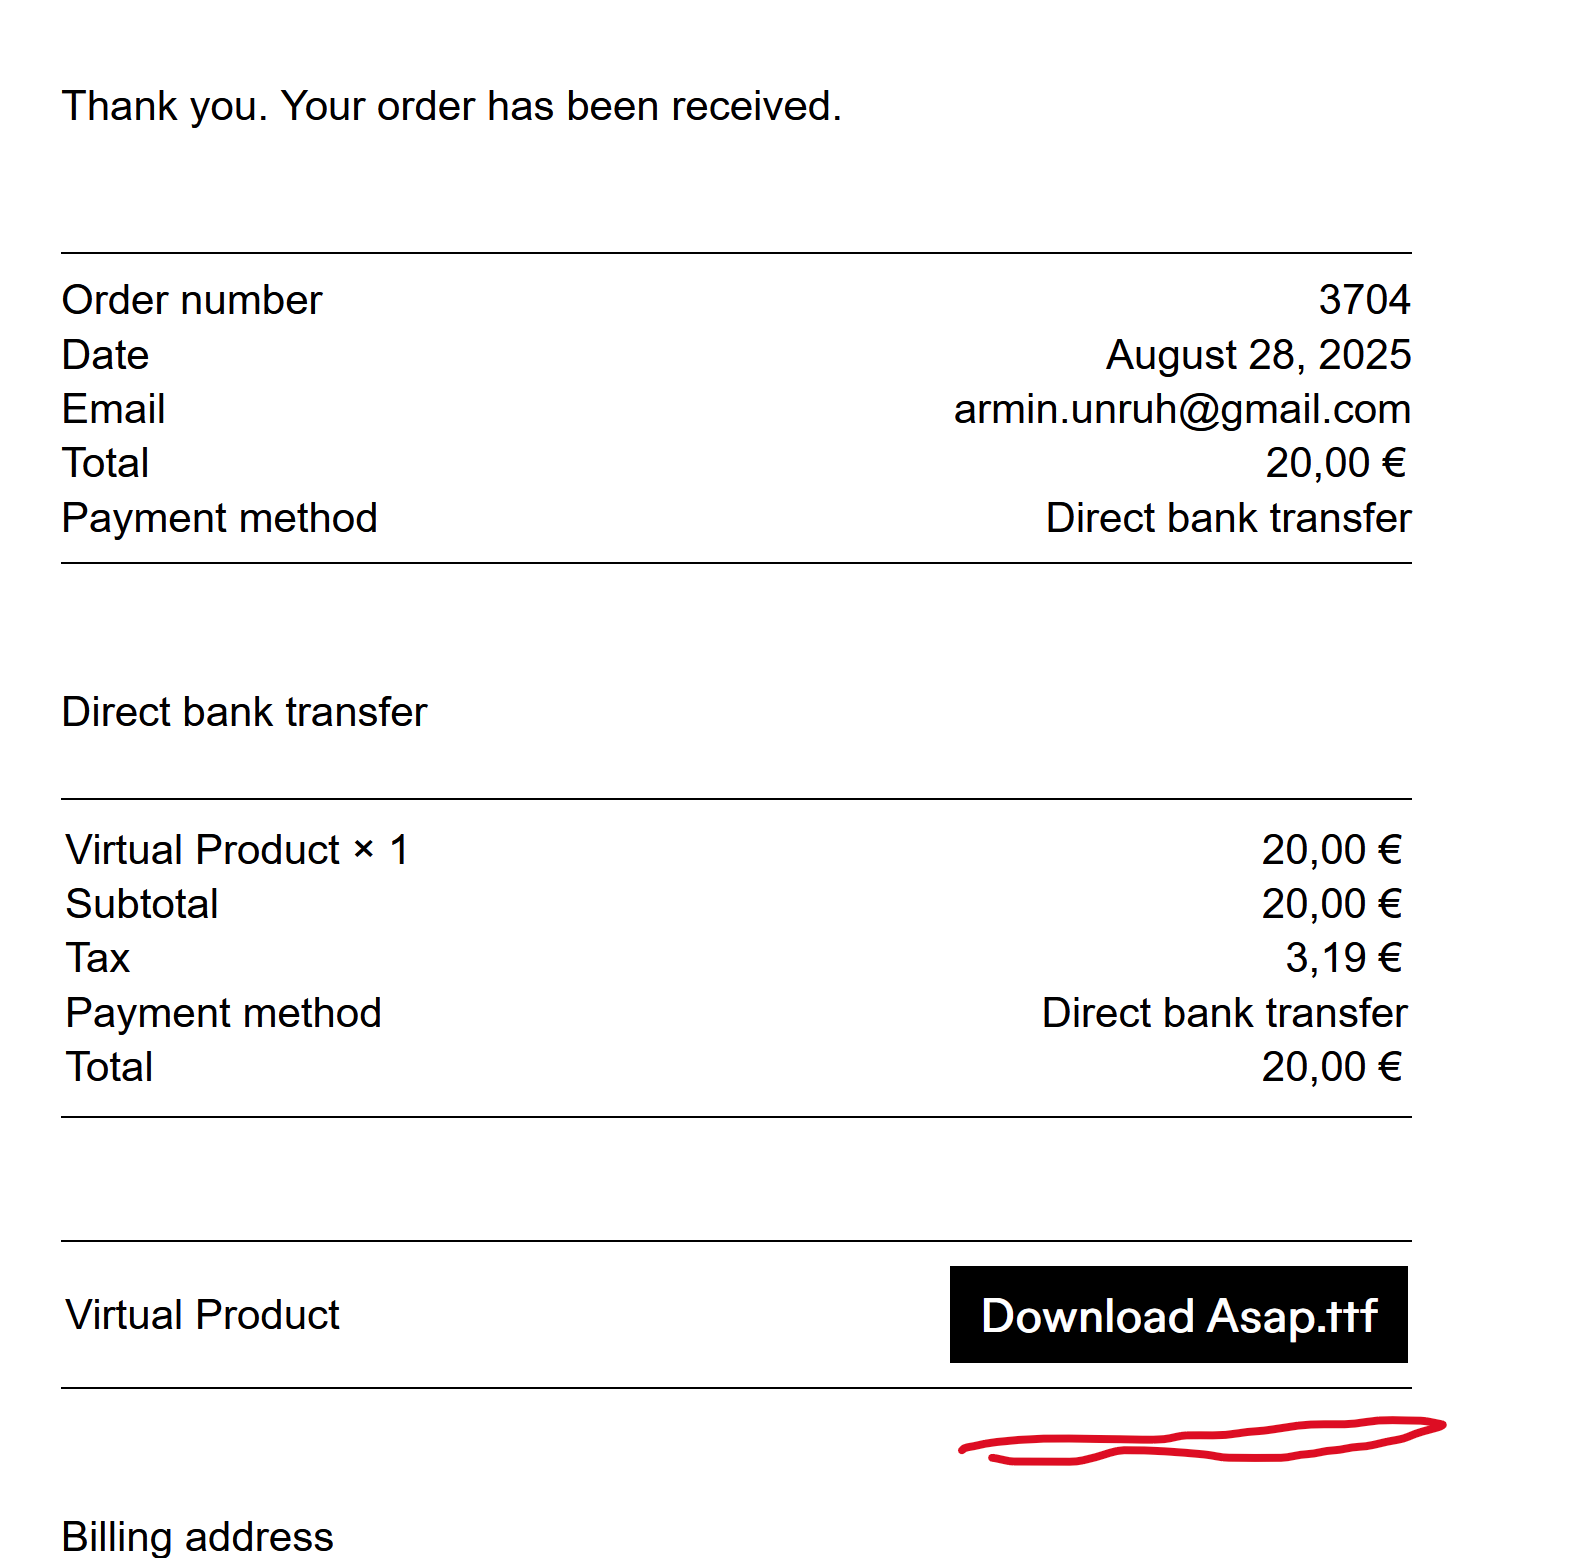Click the Billing address heading
The image size is (1596, 1558).
[197, 1536]
